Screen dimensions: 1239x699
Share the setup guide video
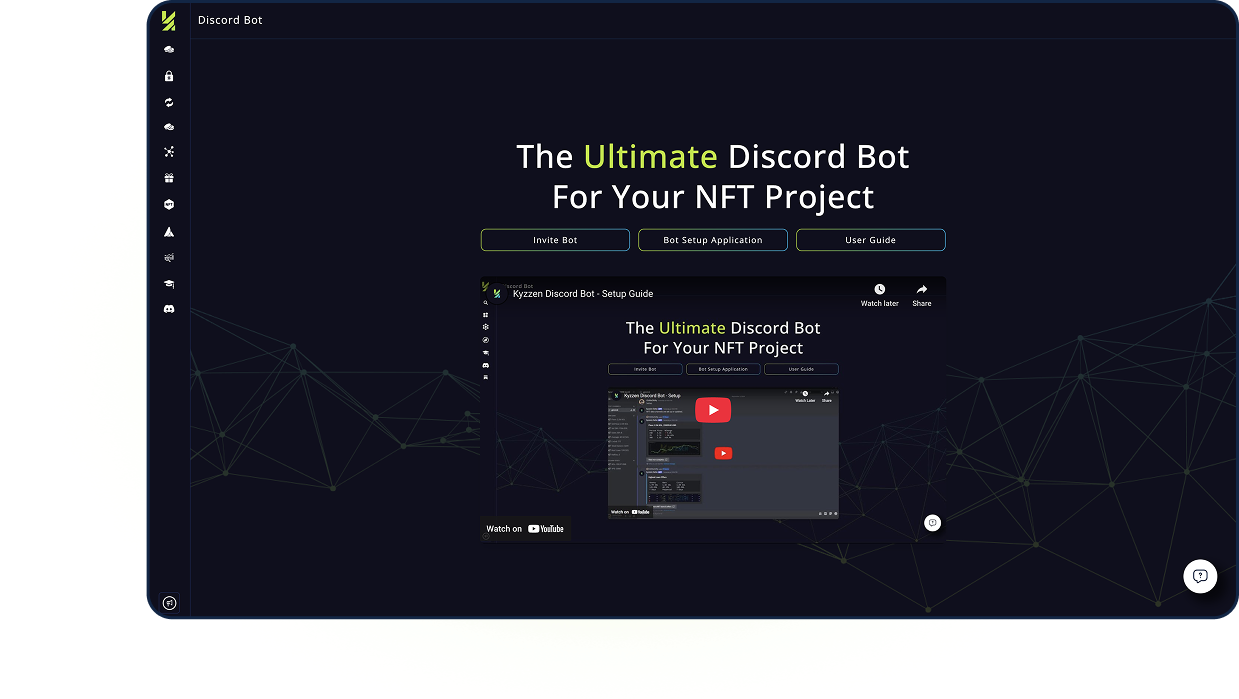[x=921, y=295]
